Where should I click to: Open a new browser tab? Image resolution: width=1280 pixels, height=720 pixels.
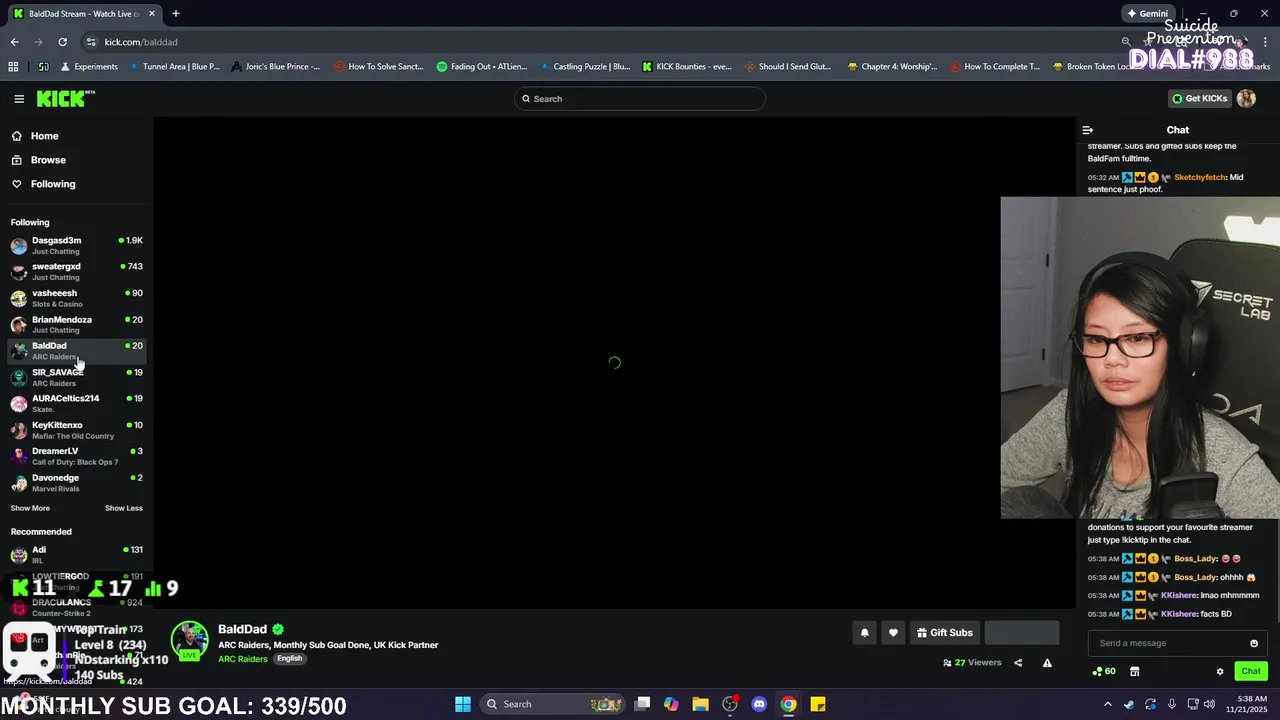(175, 14)
